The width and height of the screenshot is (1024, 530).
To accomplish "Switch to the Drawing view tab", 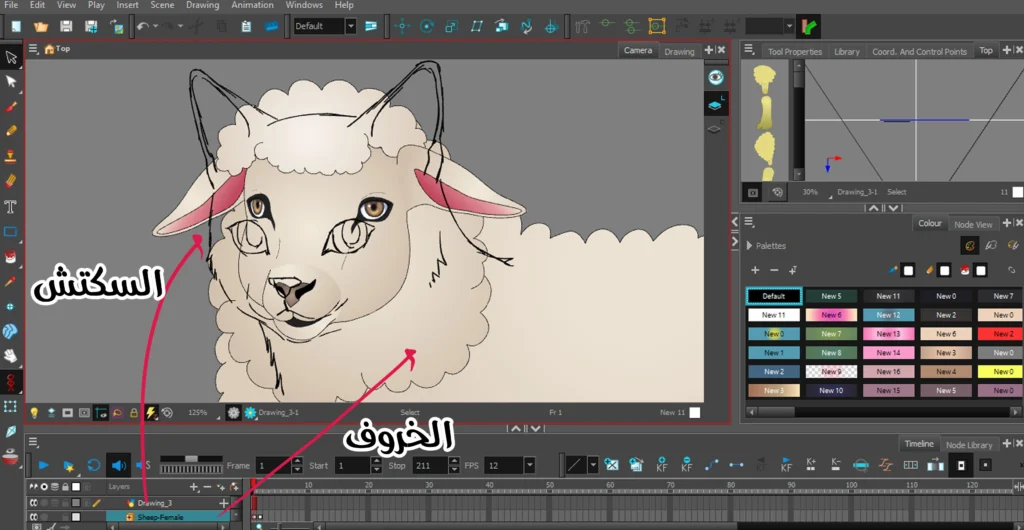I will click(679, 52).
